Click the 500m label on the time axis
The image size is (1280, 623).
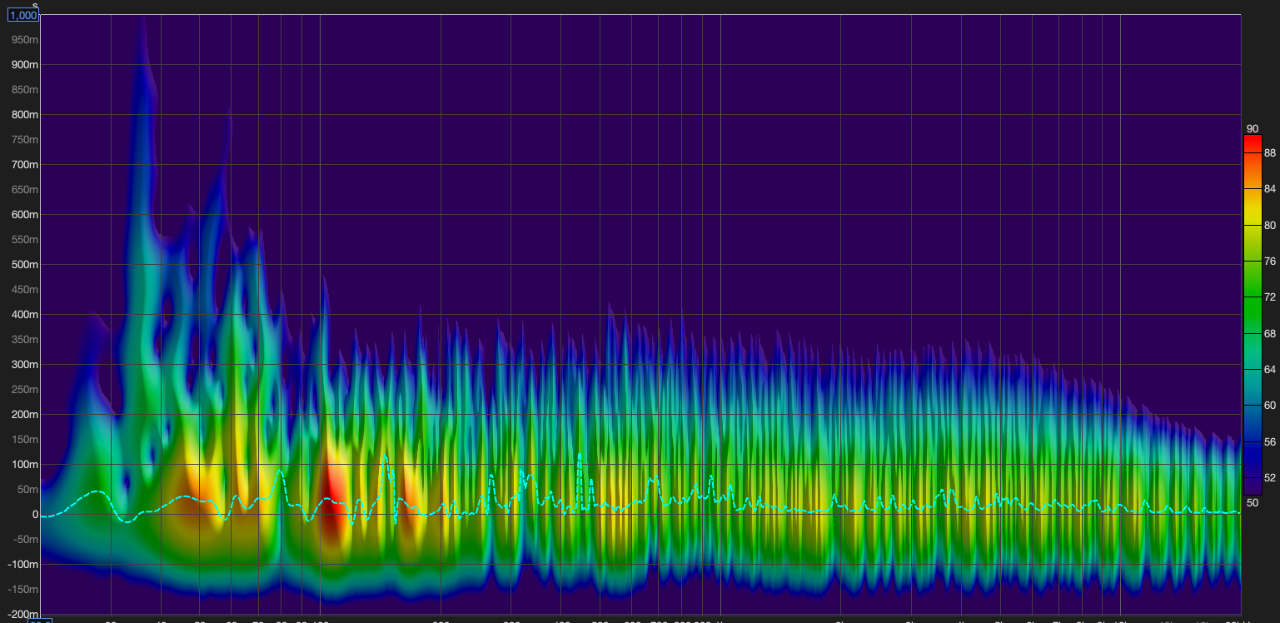pos(24,264)
